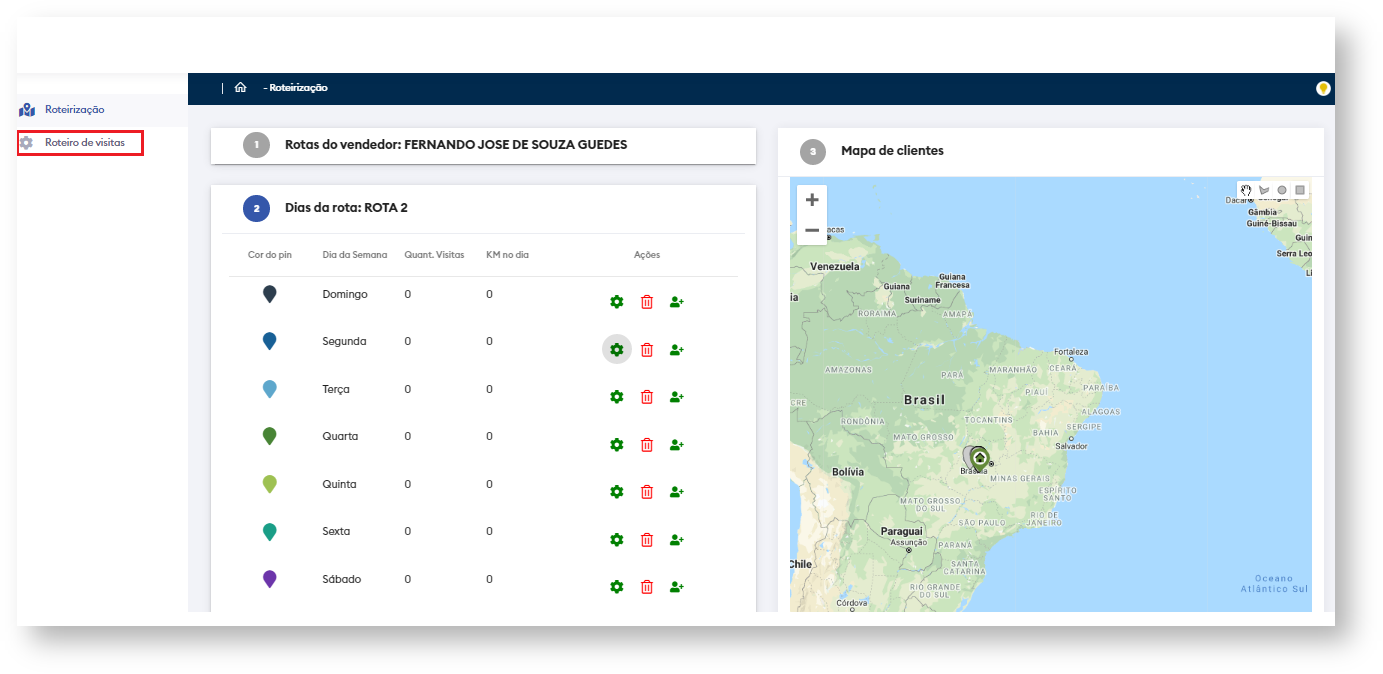Click the Quarta dark green pin color
The height and width of the screenshot is (674, 1383).
(x=269, y=436)
